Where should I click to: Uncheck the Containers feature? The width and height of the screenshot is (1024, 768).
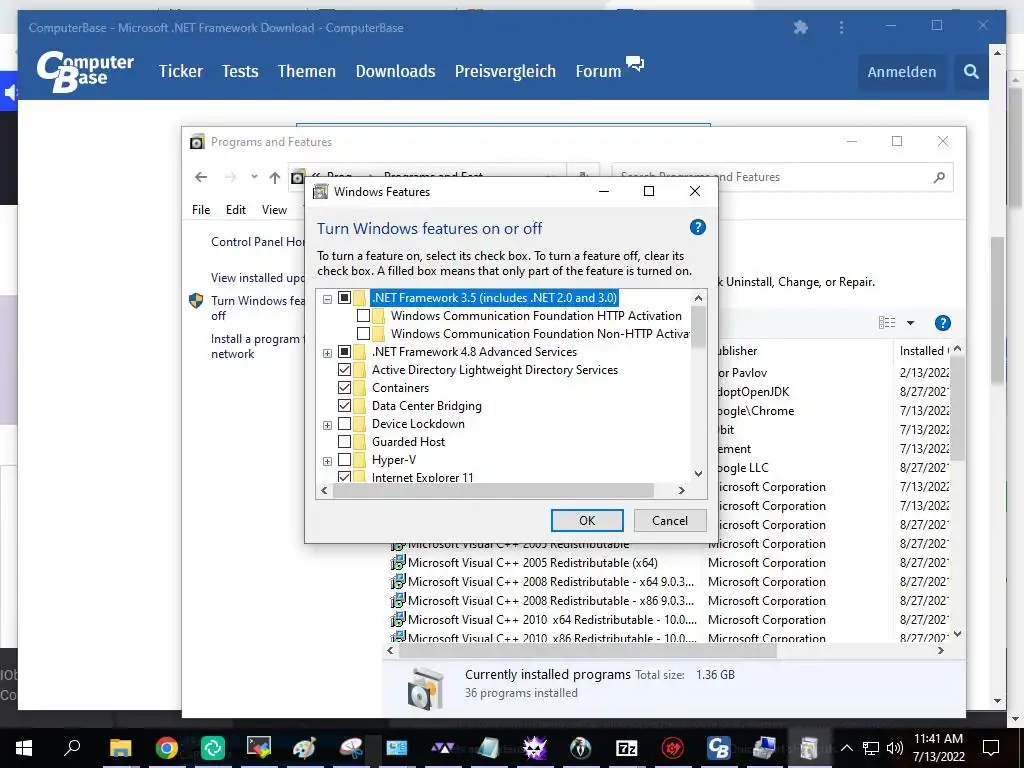[344, 388]
